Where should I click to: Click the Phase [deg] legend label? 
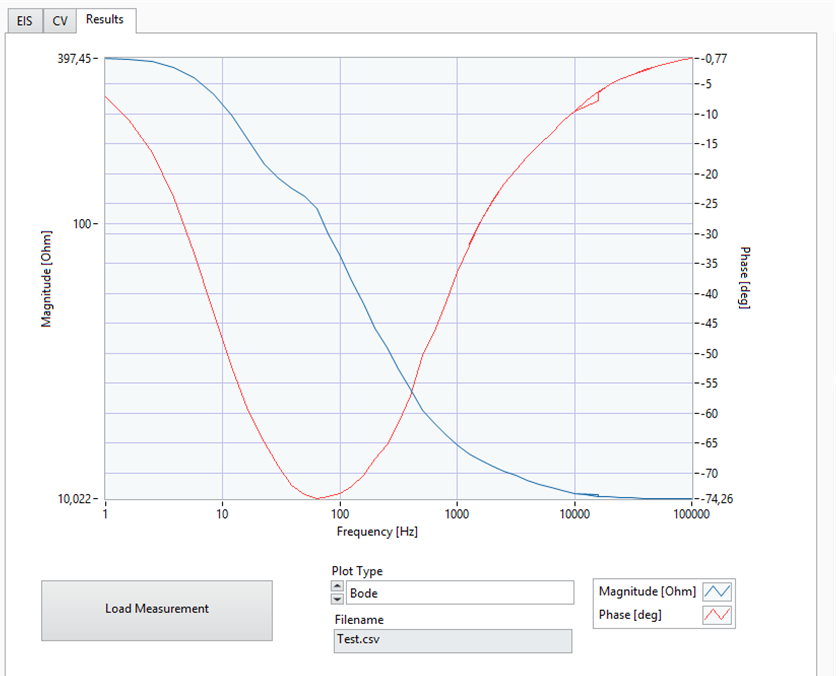click(630, 615)
